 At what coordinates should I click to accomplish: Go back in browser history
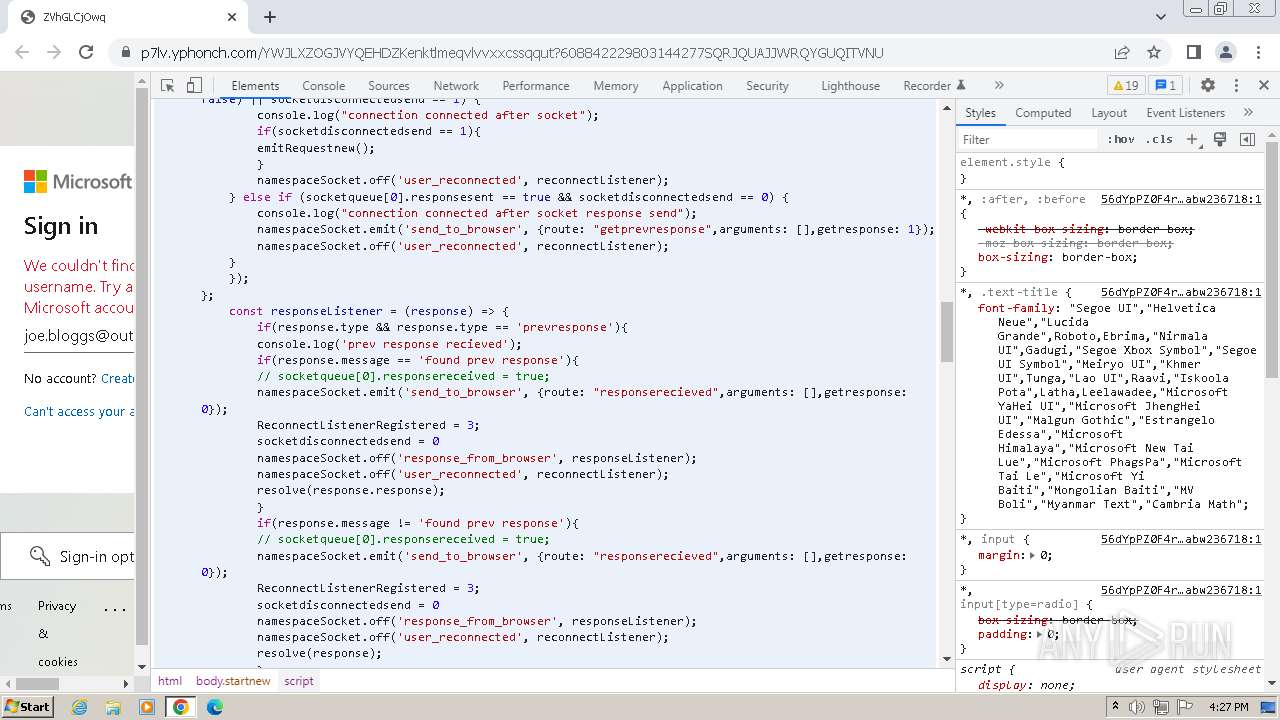22,53
